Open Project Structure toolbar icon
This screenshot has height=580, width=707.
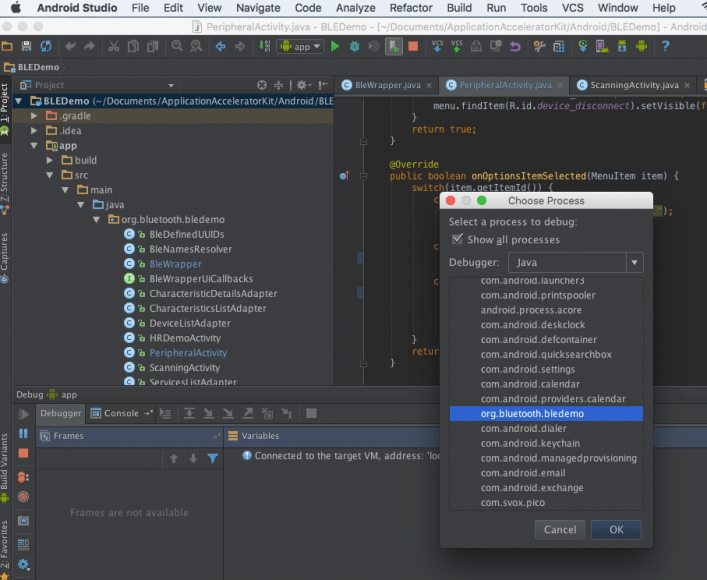559,46
